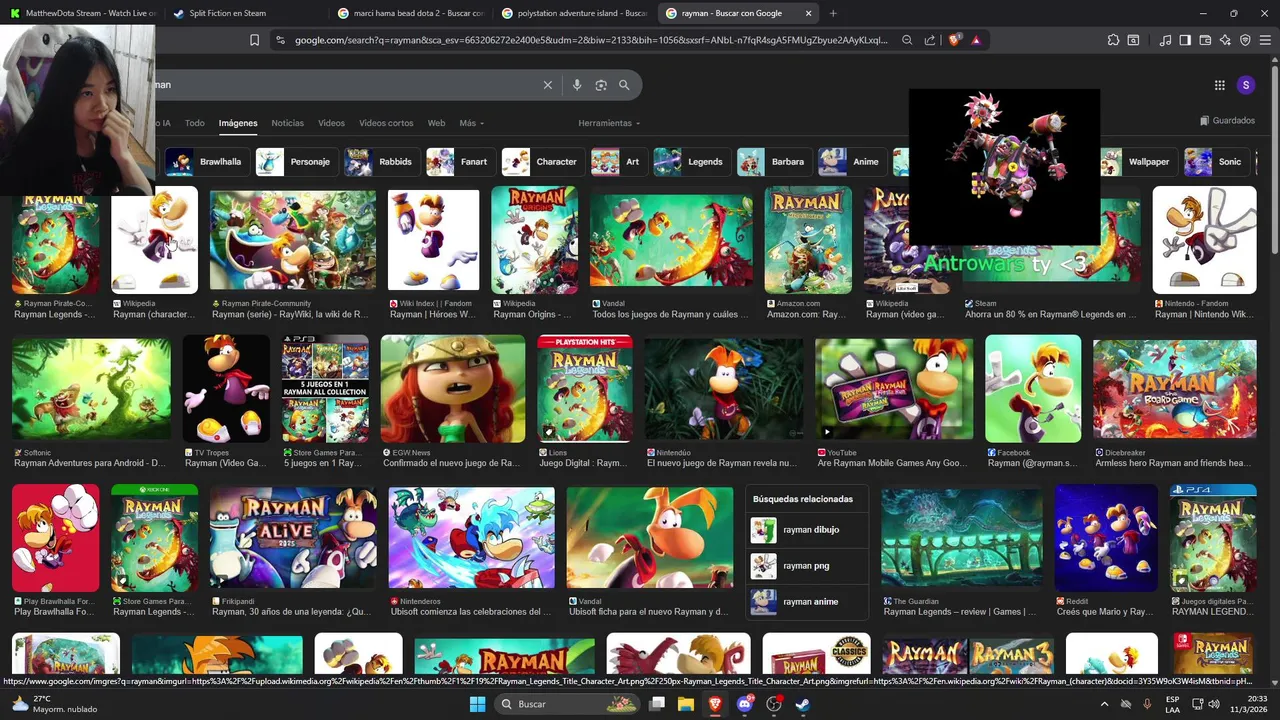Open File Explorer from the taskbar
1280x720 pixels.
point(686,704)
